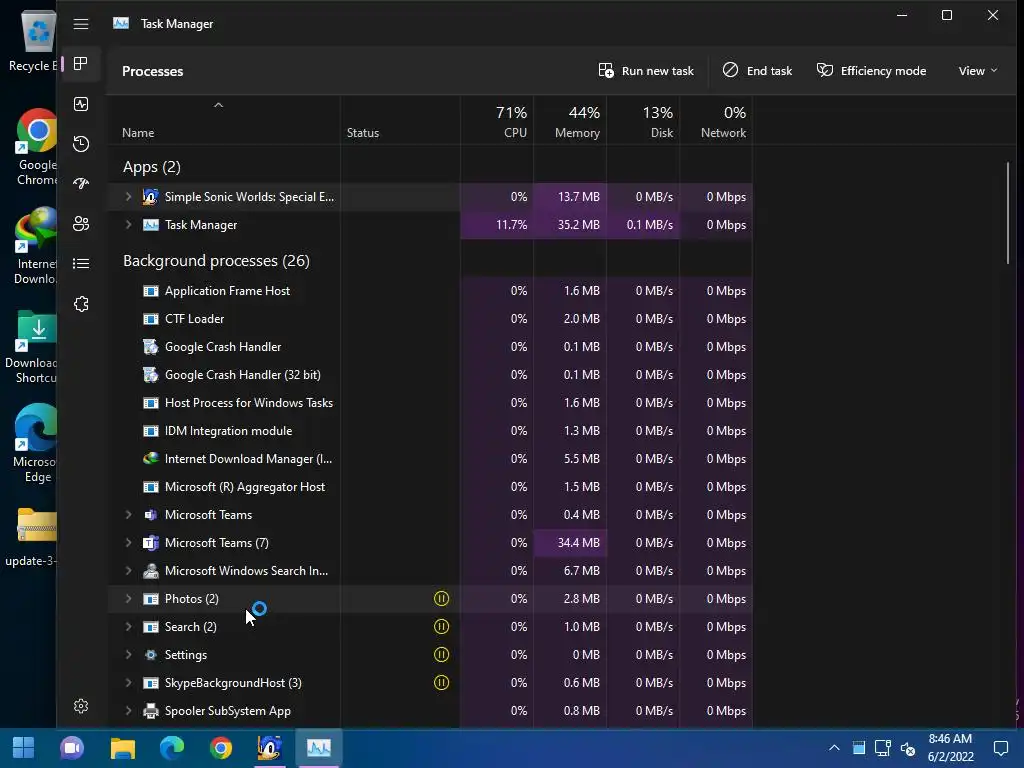Click the 35.2 MB memory cell

click(x=570, y=225)
